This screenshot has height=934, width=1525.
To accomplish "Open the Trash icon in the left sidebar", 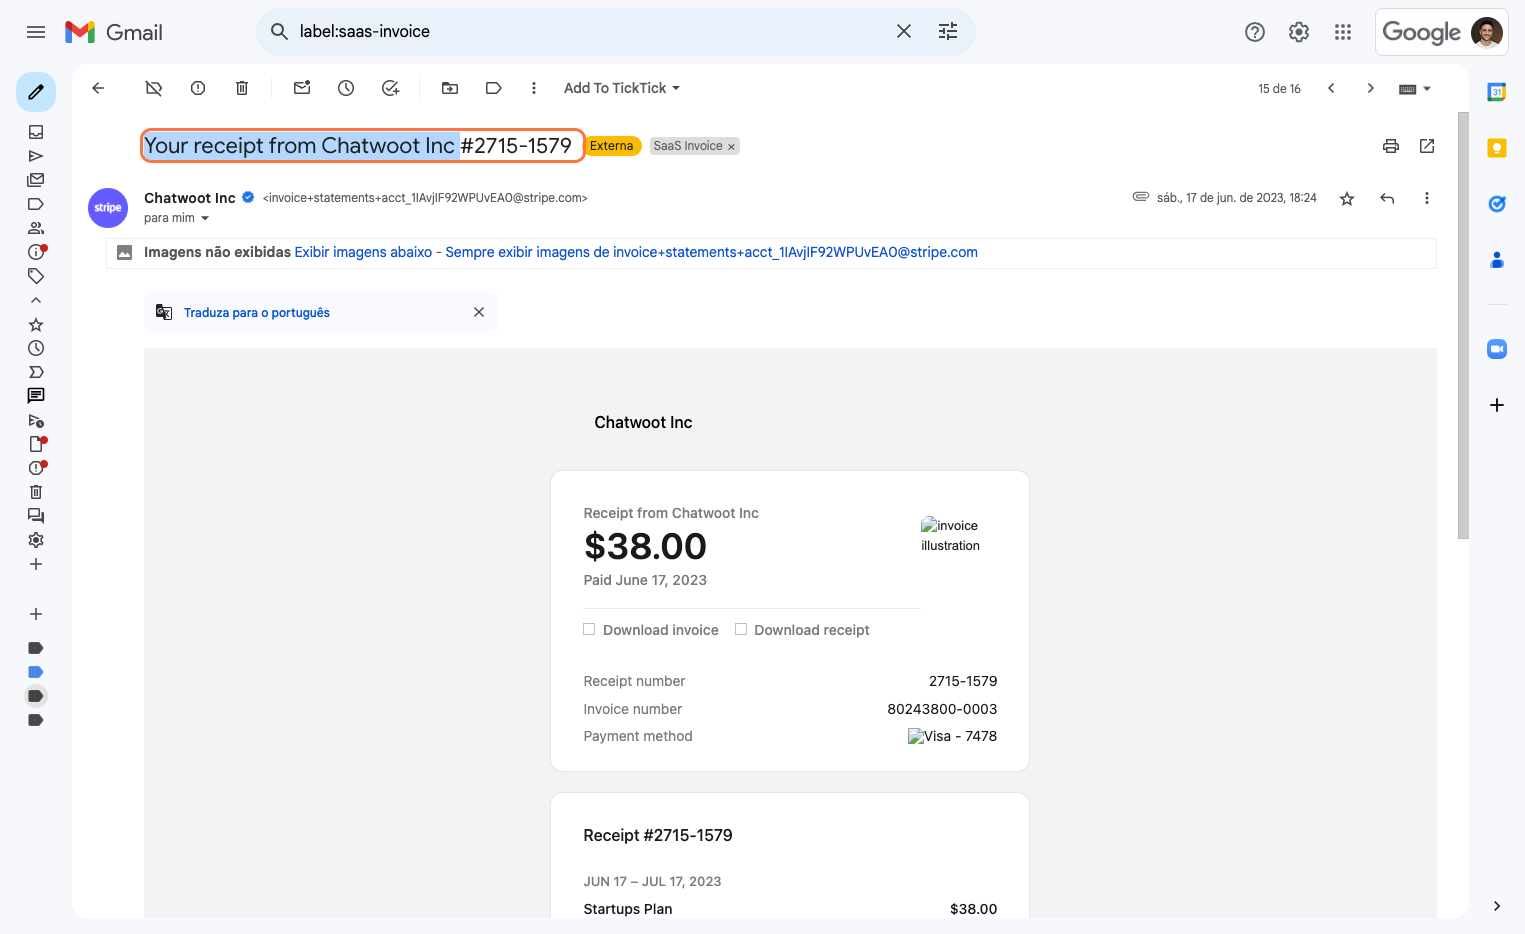I will point(36,492).
